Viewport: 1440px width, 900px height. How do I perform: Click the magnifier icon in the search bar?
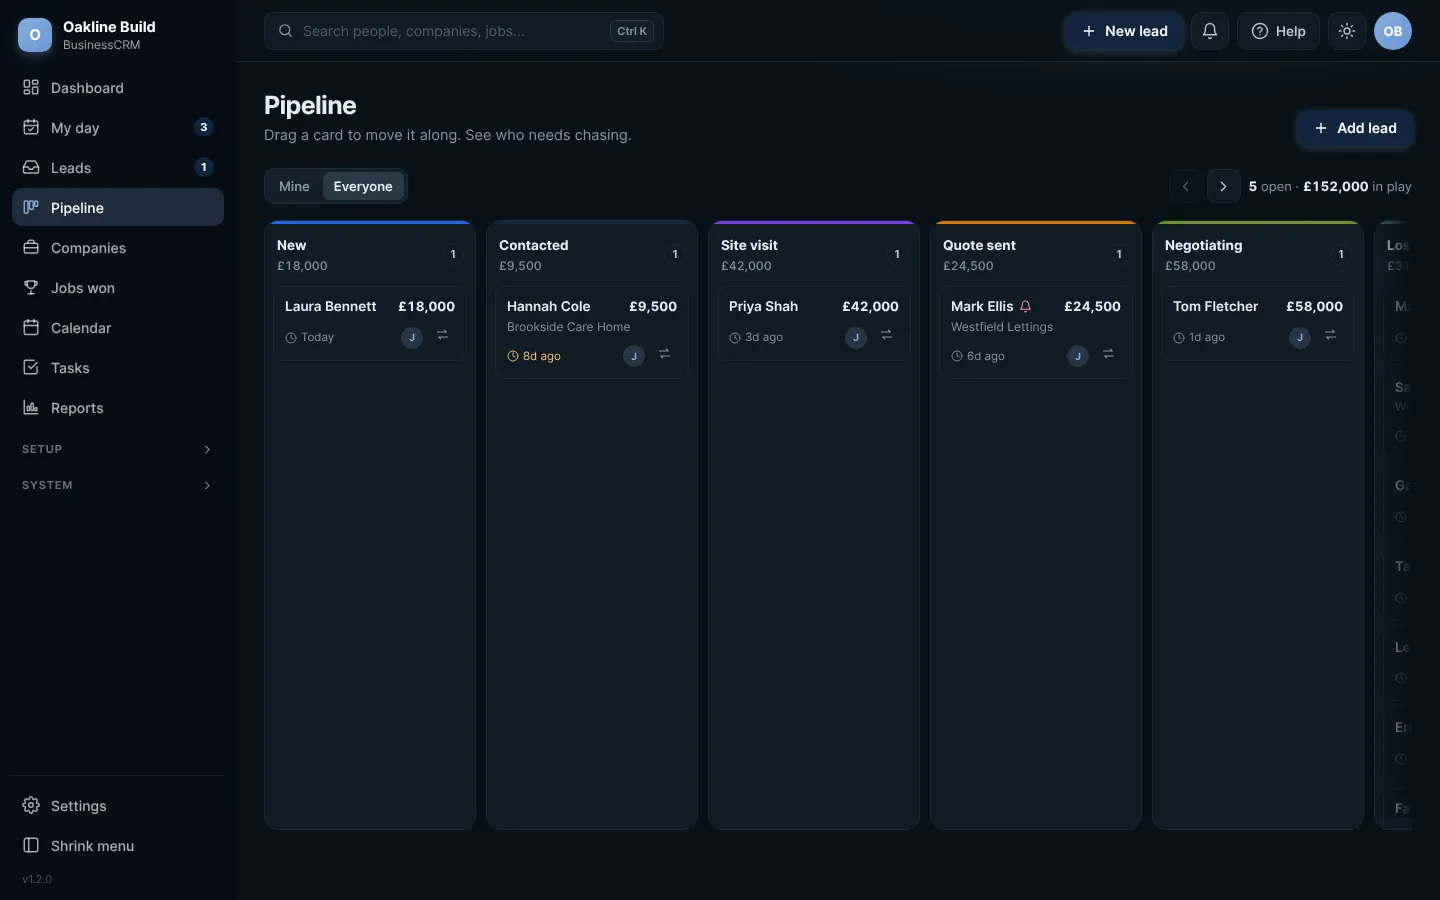click(x=285, y=31)
